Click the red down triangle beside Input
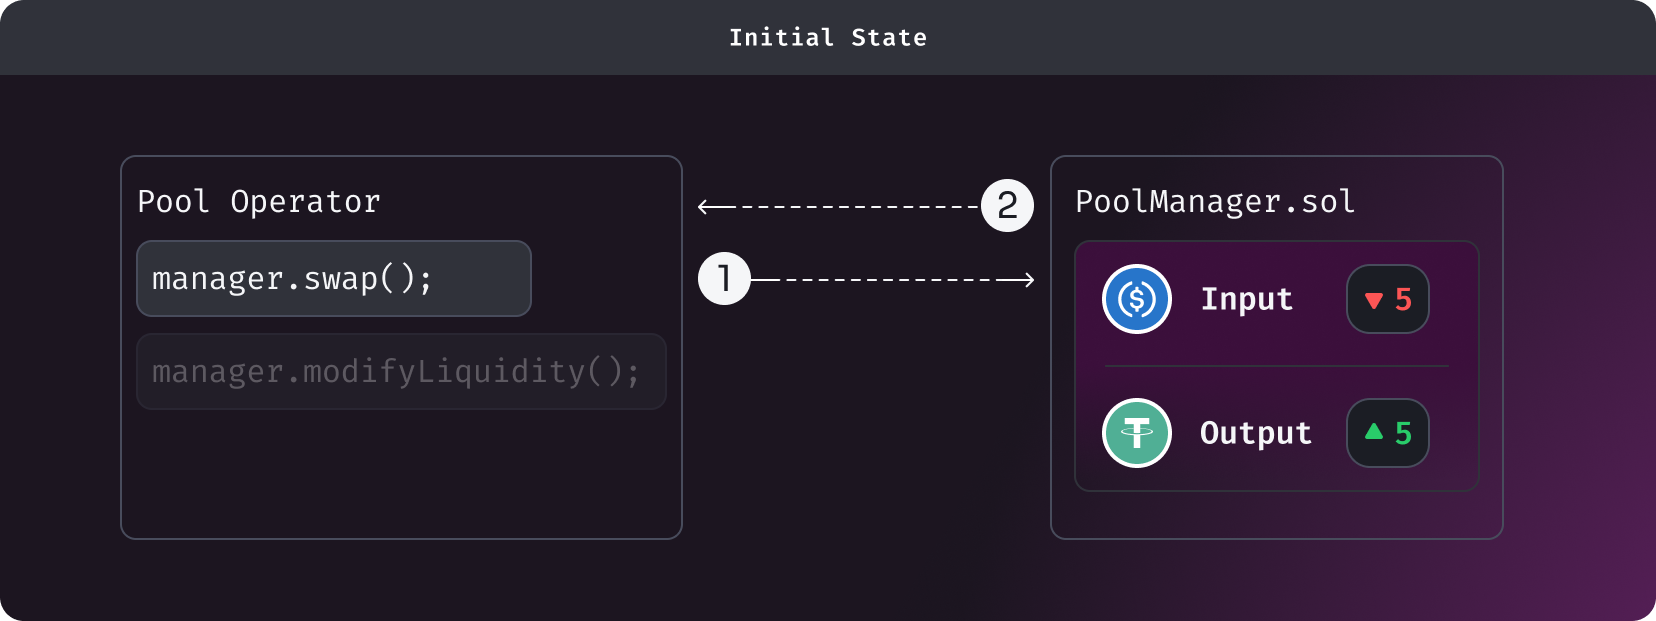1656x621 pixels. tap(1374, 300)
